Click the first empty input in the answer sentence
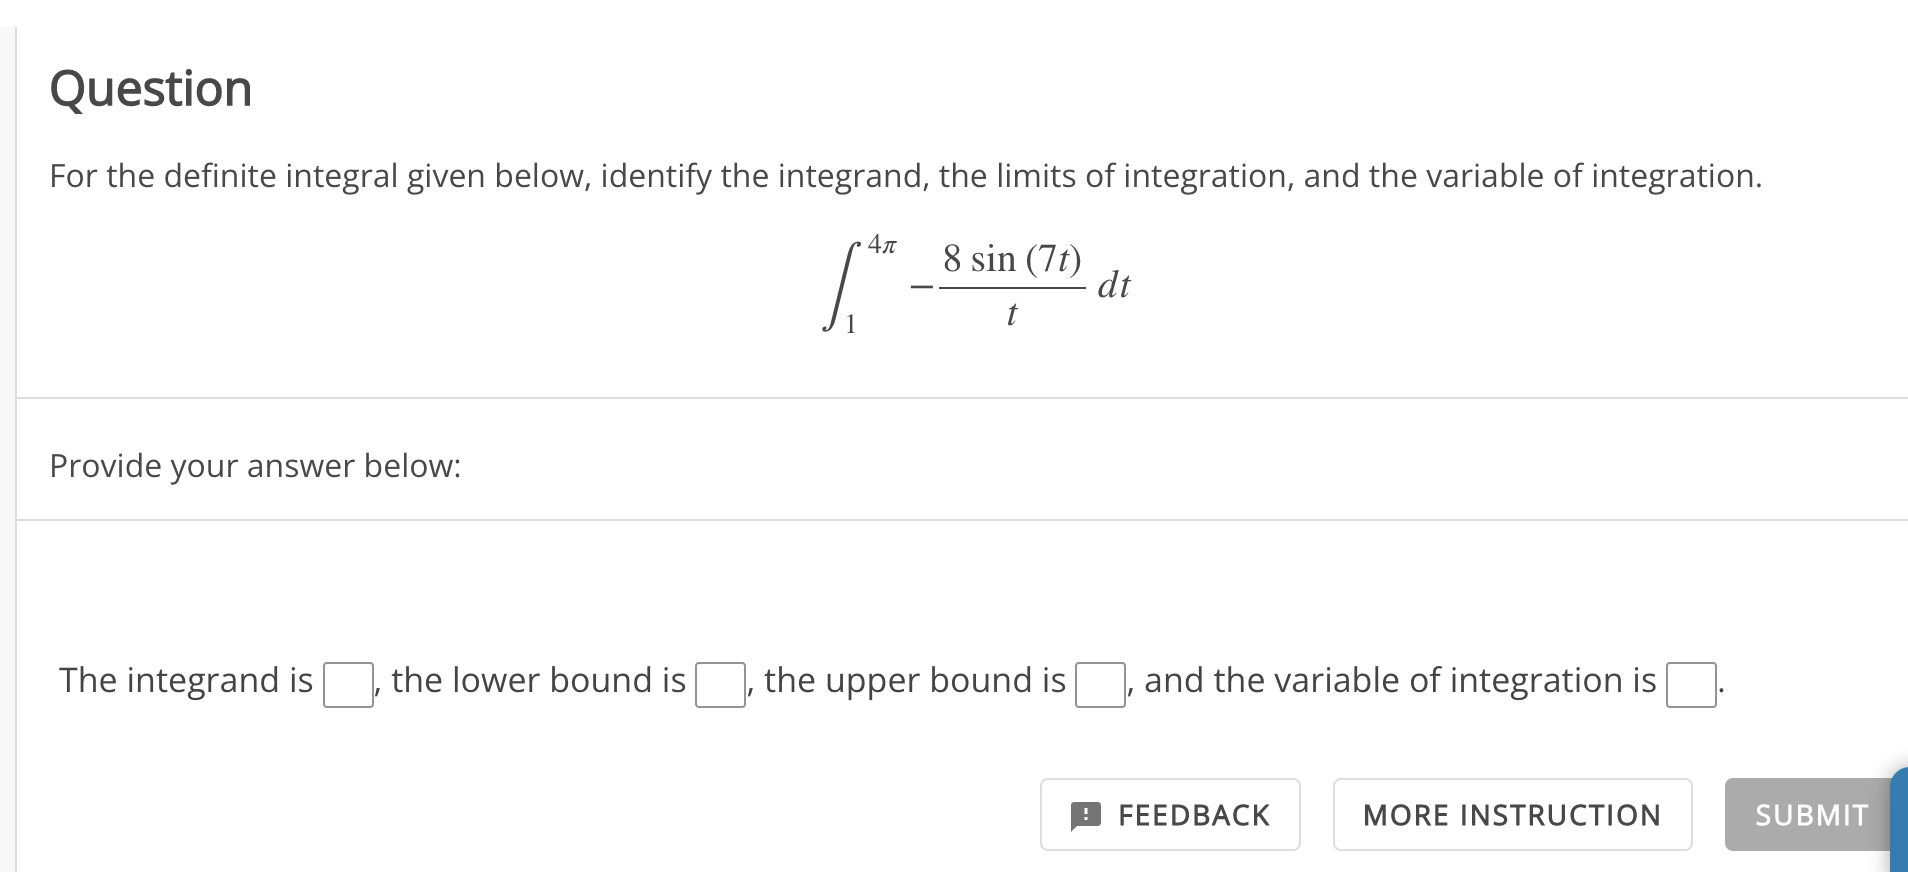The image size is (1908, 872). (346, 686)
